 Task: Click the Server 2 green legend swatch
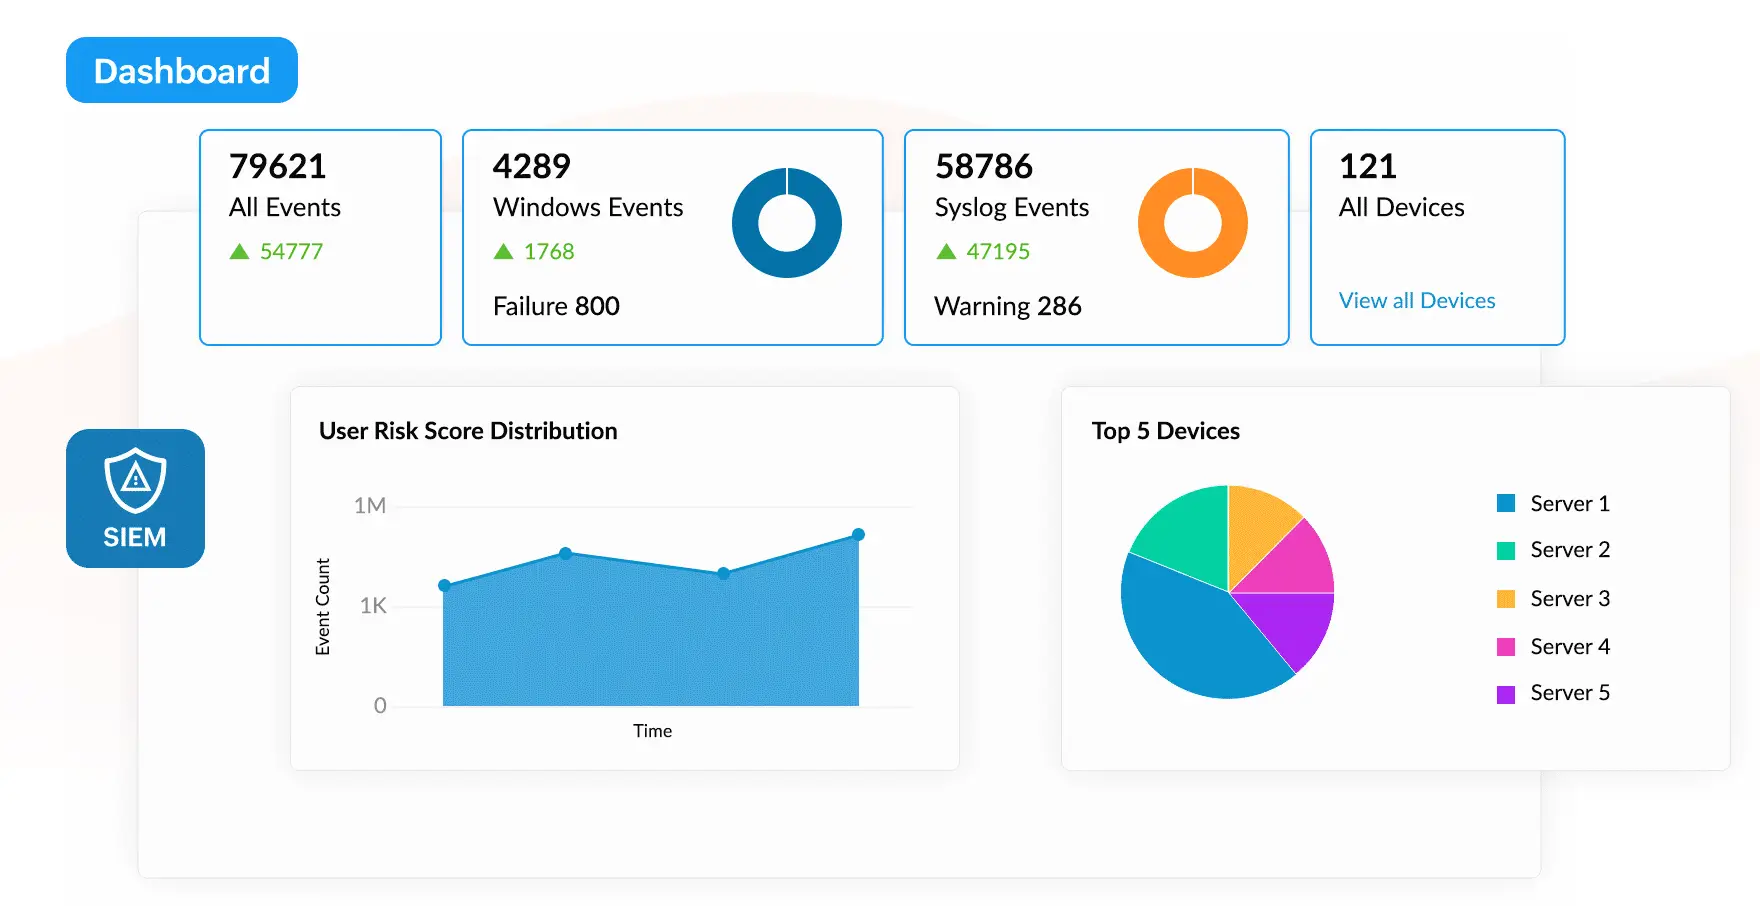[x=1506, y=551]
